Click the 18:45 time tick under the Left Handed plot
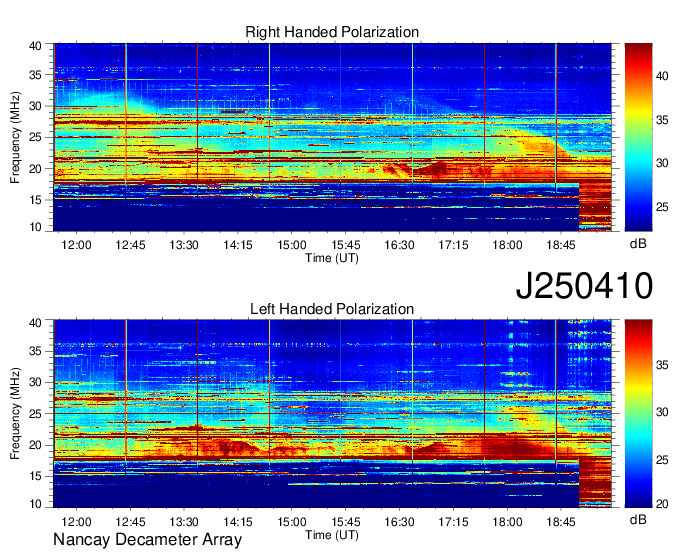Viewport: 680px width, 552px height. pos(561,521)
